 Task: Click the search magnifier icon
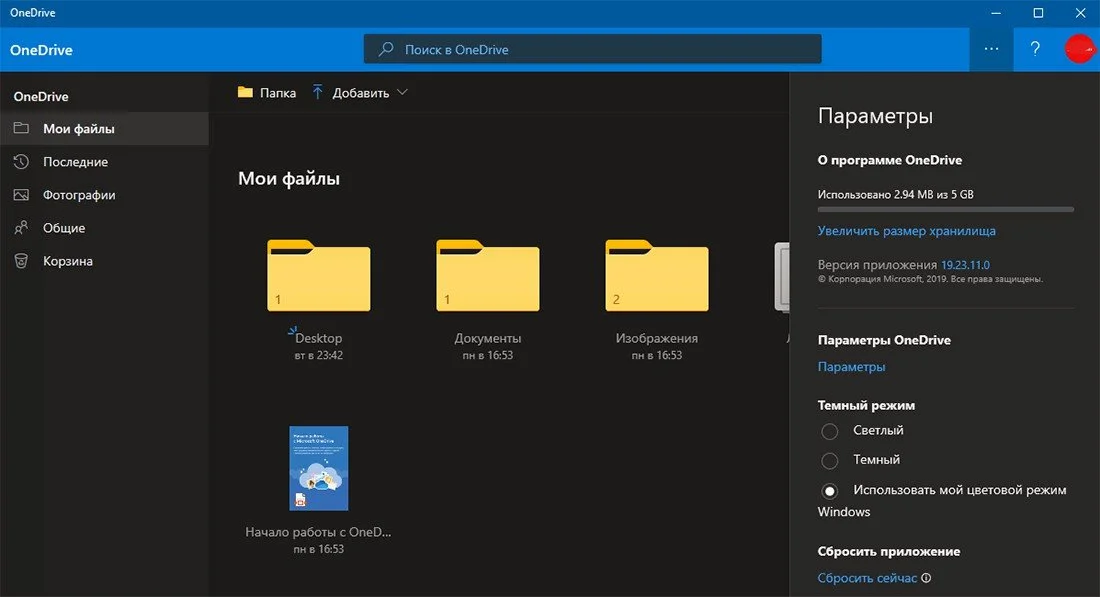(386, 49)
